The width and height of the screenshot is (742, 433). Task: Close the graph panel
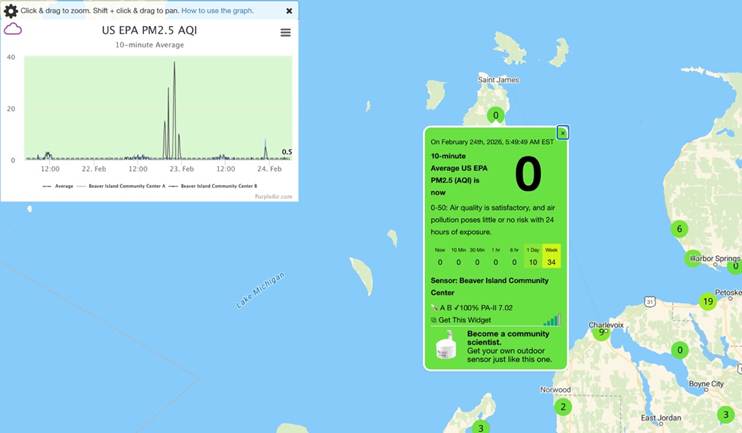[289, 11]
